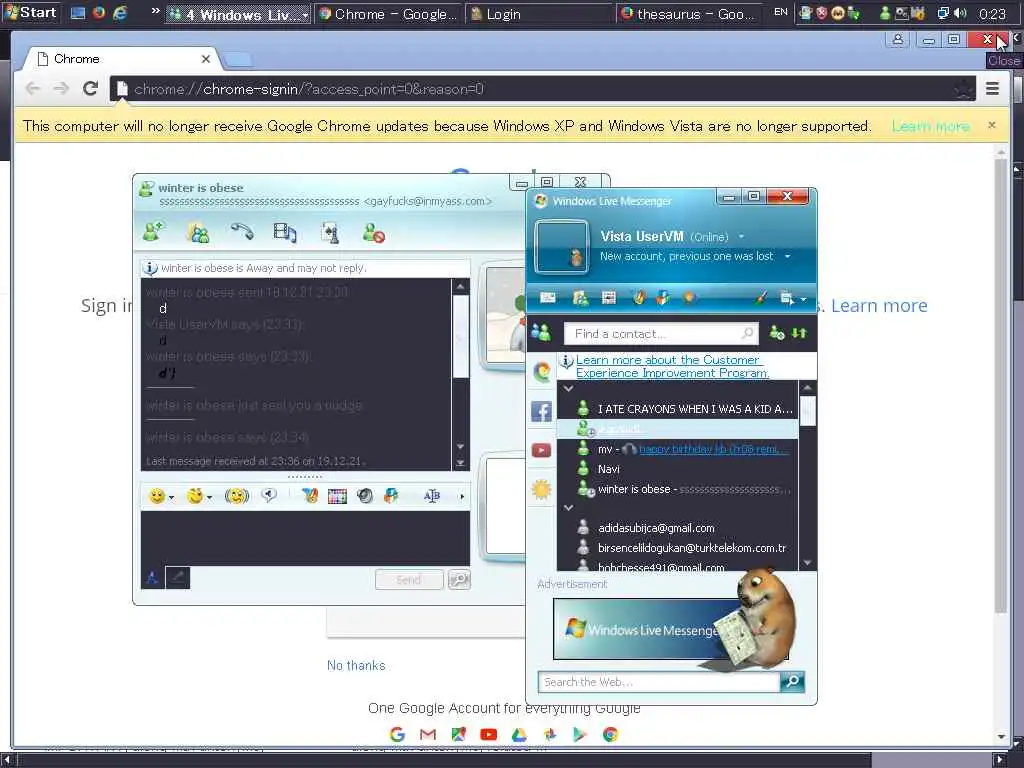The height and width of the screenshot is (768, 1024).
Task: Select the Chrome browser tab
Action: pyautogui.click(x=122, y=59)
